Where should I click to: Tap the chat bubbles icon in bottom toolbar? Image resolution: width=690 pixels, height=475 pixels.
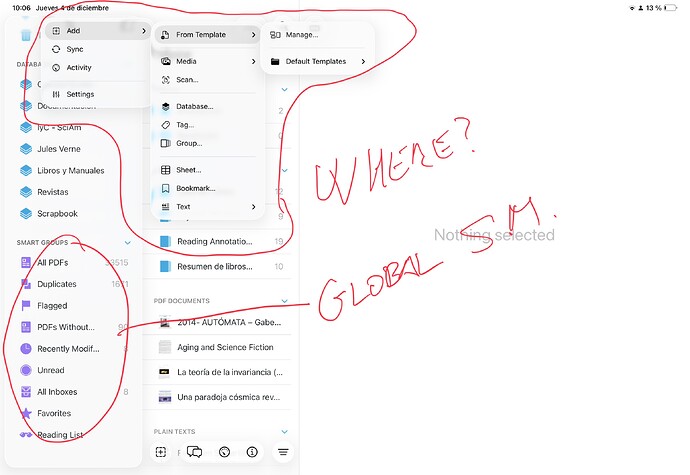194,452
